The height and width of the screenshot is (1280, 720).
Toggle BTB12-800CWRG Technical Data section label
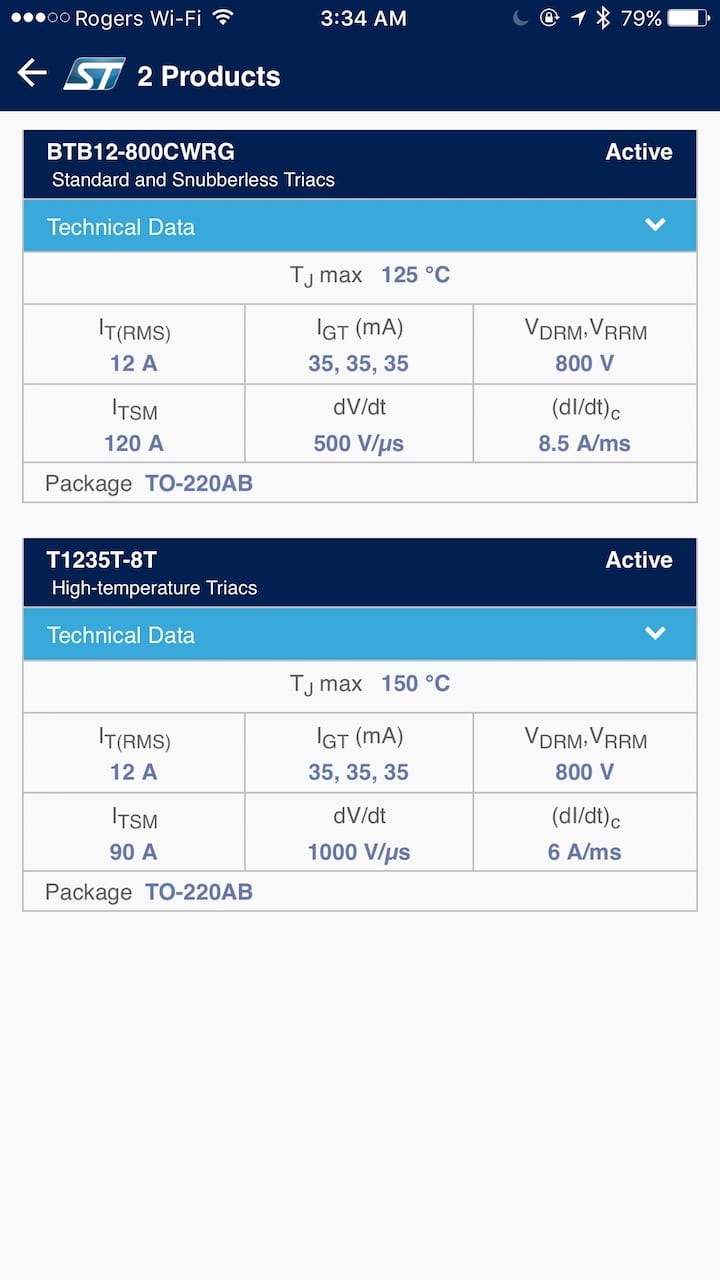(x=121, y=227)
